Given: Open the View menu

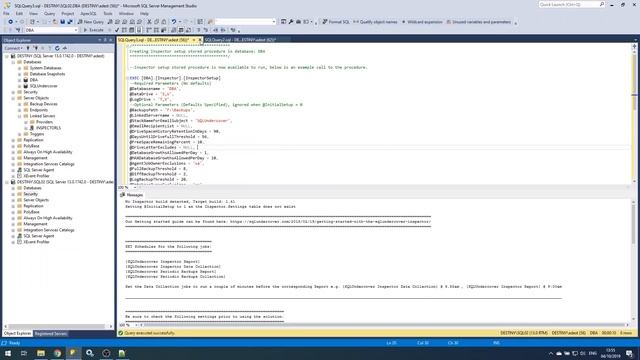Looking at the screenshot, I should [33, 13].
